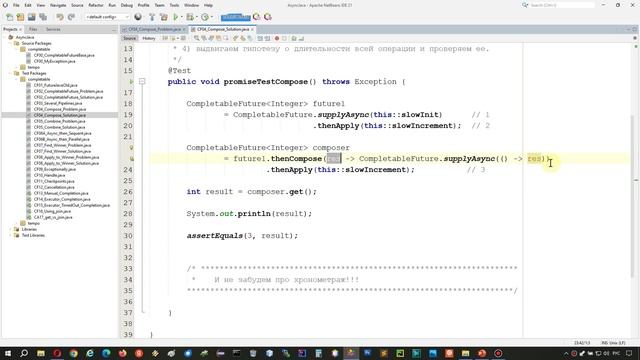Screen dimensions: 640x360
Task: Click the Redo toolbar icon
Action: pyautogui.click(x=71, y=17)
